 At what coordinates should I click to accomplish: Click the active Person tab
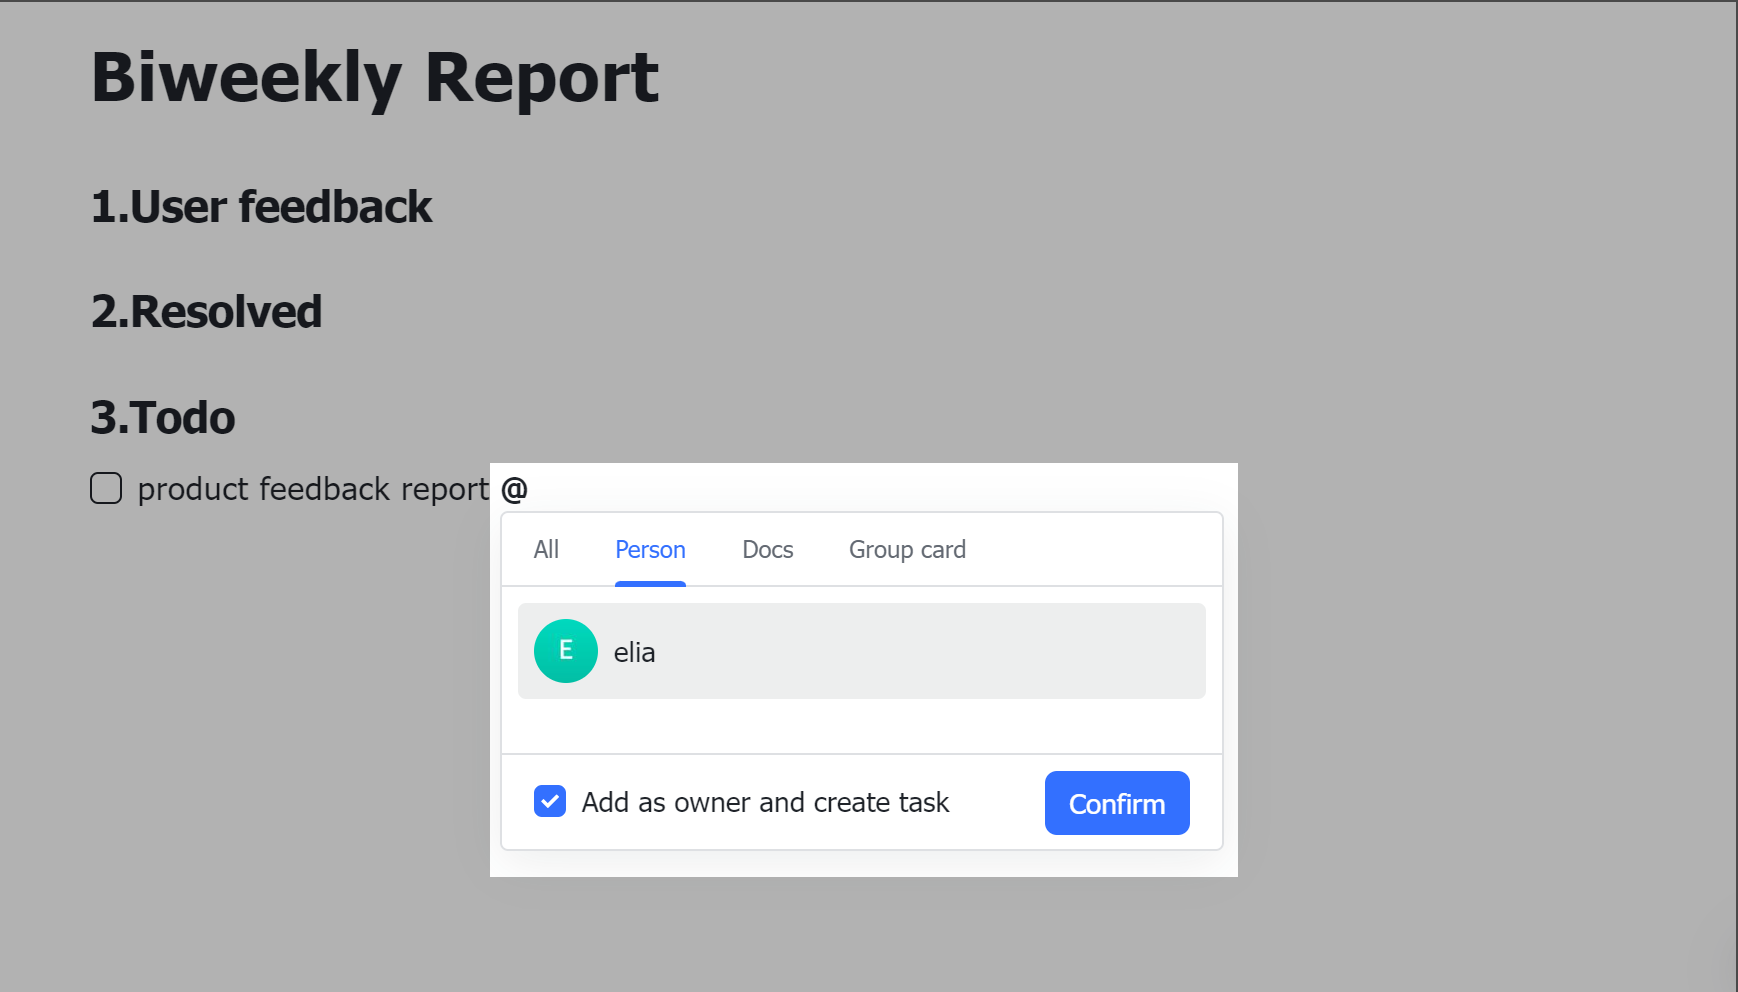pos(650,549)
